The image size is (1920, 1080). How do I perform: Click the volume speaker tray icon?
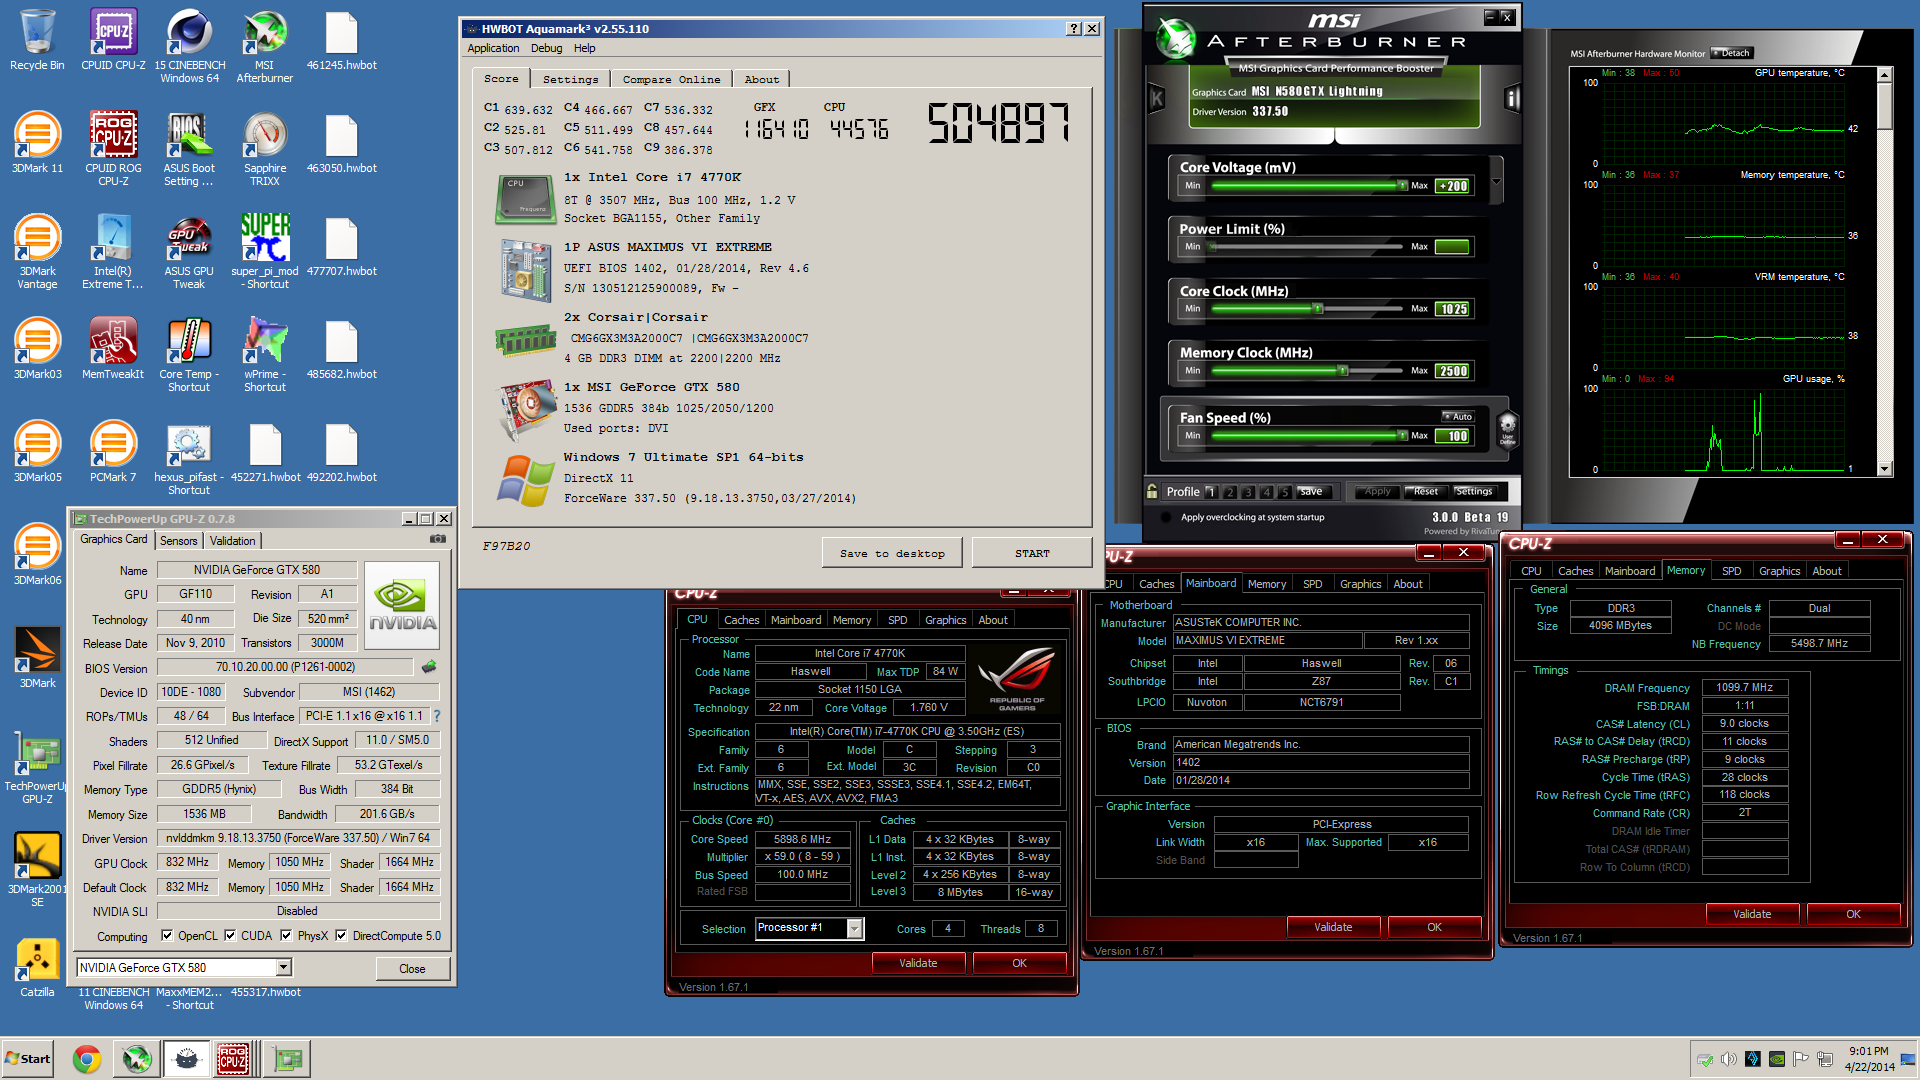pyautogui.click(x=1729, y=1059)
